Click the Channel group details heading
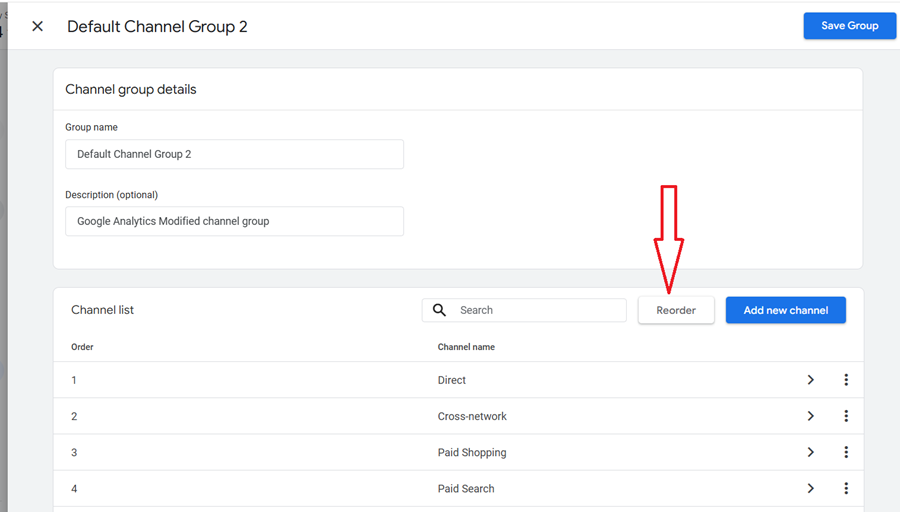The width and height of the screenshot is (900, 512). click(x=131, y=89)
